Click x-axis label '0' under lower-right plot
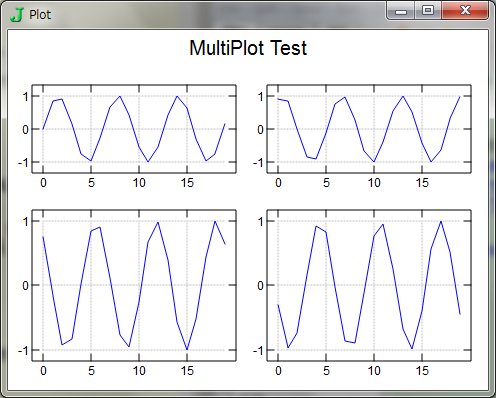 [x=278, y=371]
